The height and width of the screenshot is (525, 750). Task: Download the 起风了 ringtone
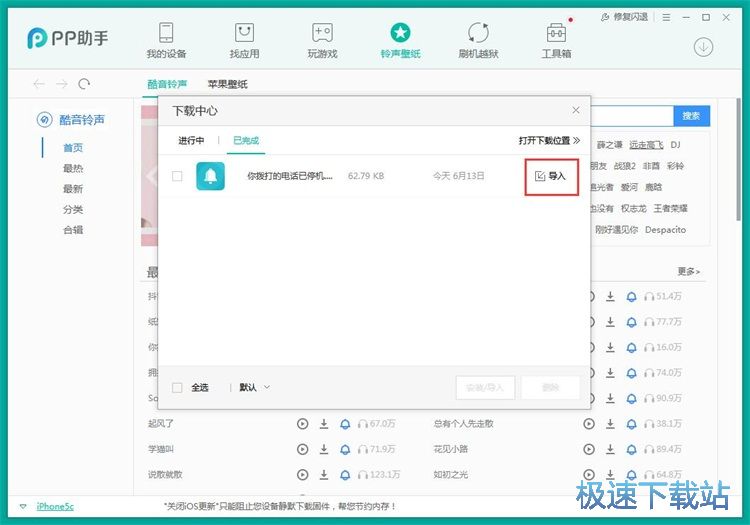pyautogui.click(x=324, y=424)
